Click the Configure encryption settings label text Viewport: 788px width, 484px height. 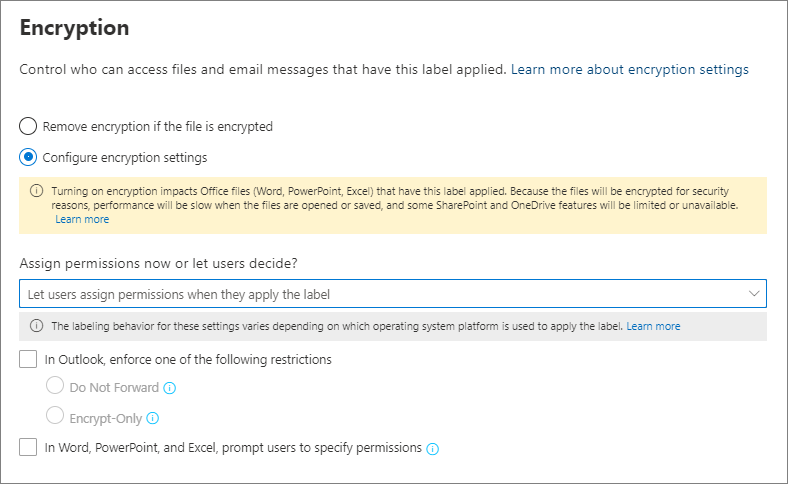coord(125,158)
